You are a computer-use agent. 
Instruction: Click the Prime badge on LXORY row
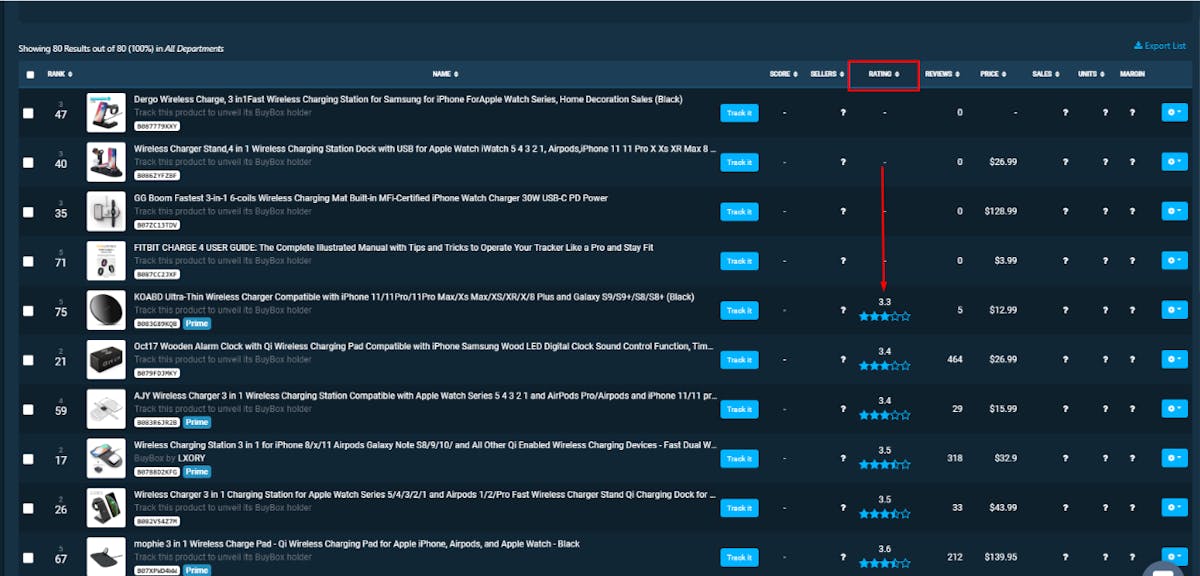pos(197,472)
